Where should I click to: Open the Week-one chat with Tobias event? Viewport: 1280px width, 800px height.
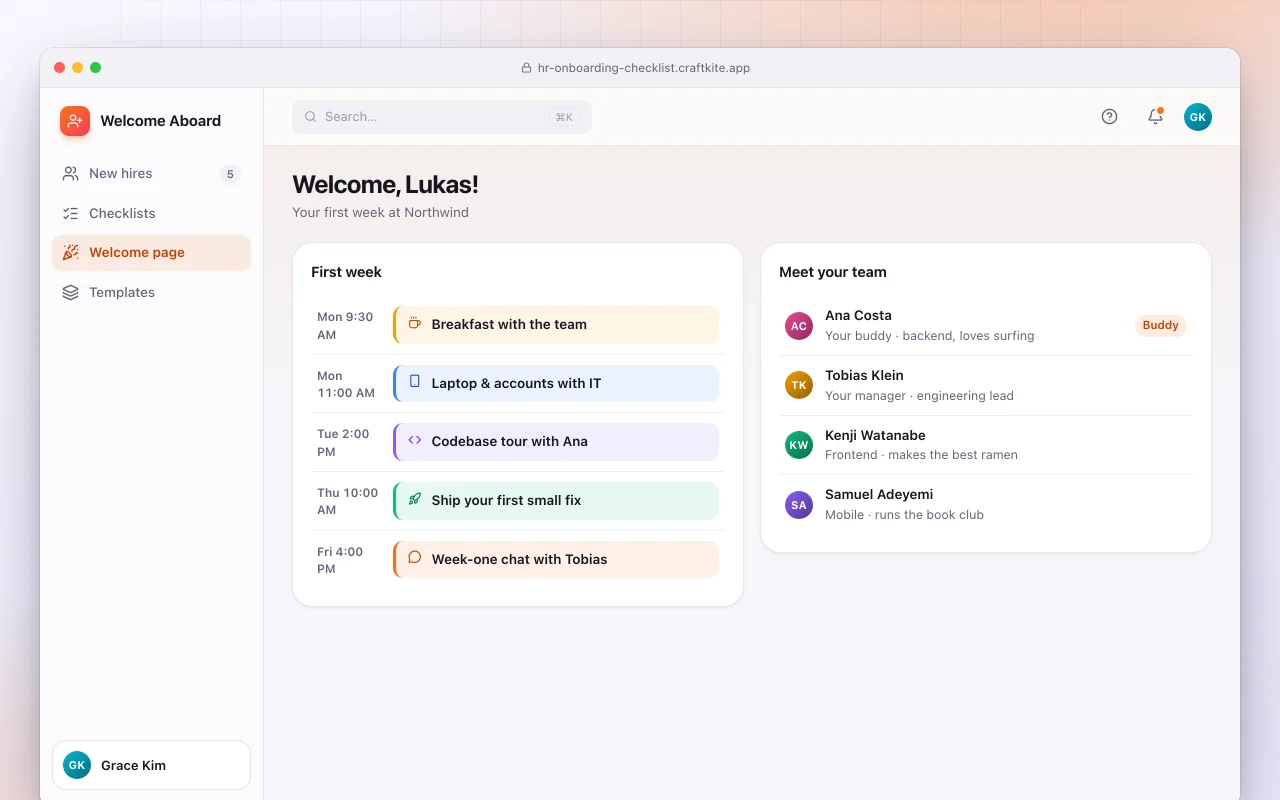[556, 560]
